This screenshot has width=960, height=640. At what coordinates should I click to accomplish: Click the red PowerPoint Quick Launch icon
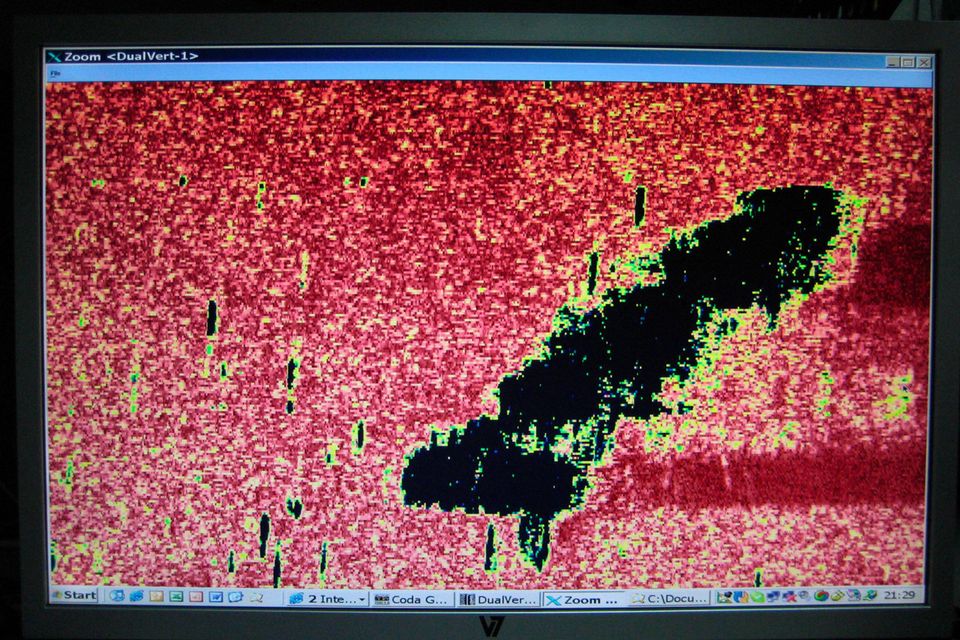(196, 597)
